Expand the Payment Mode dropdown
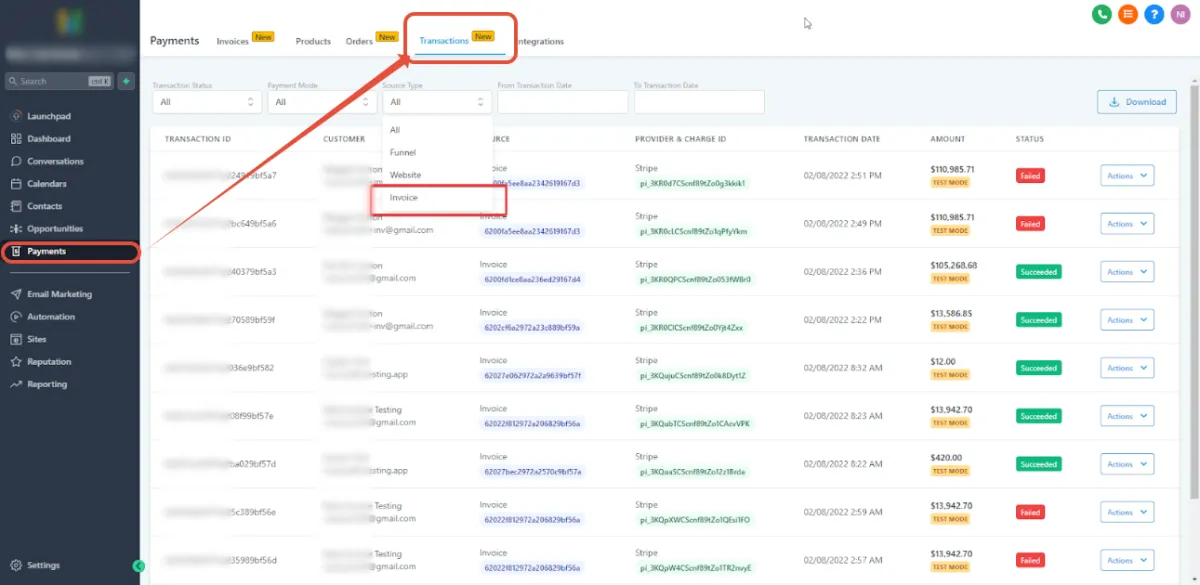Image resolution: width=1200 pixels, height=585 pixels. click(x=322, y=102)
